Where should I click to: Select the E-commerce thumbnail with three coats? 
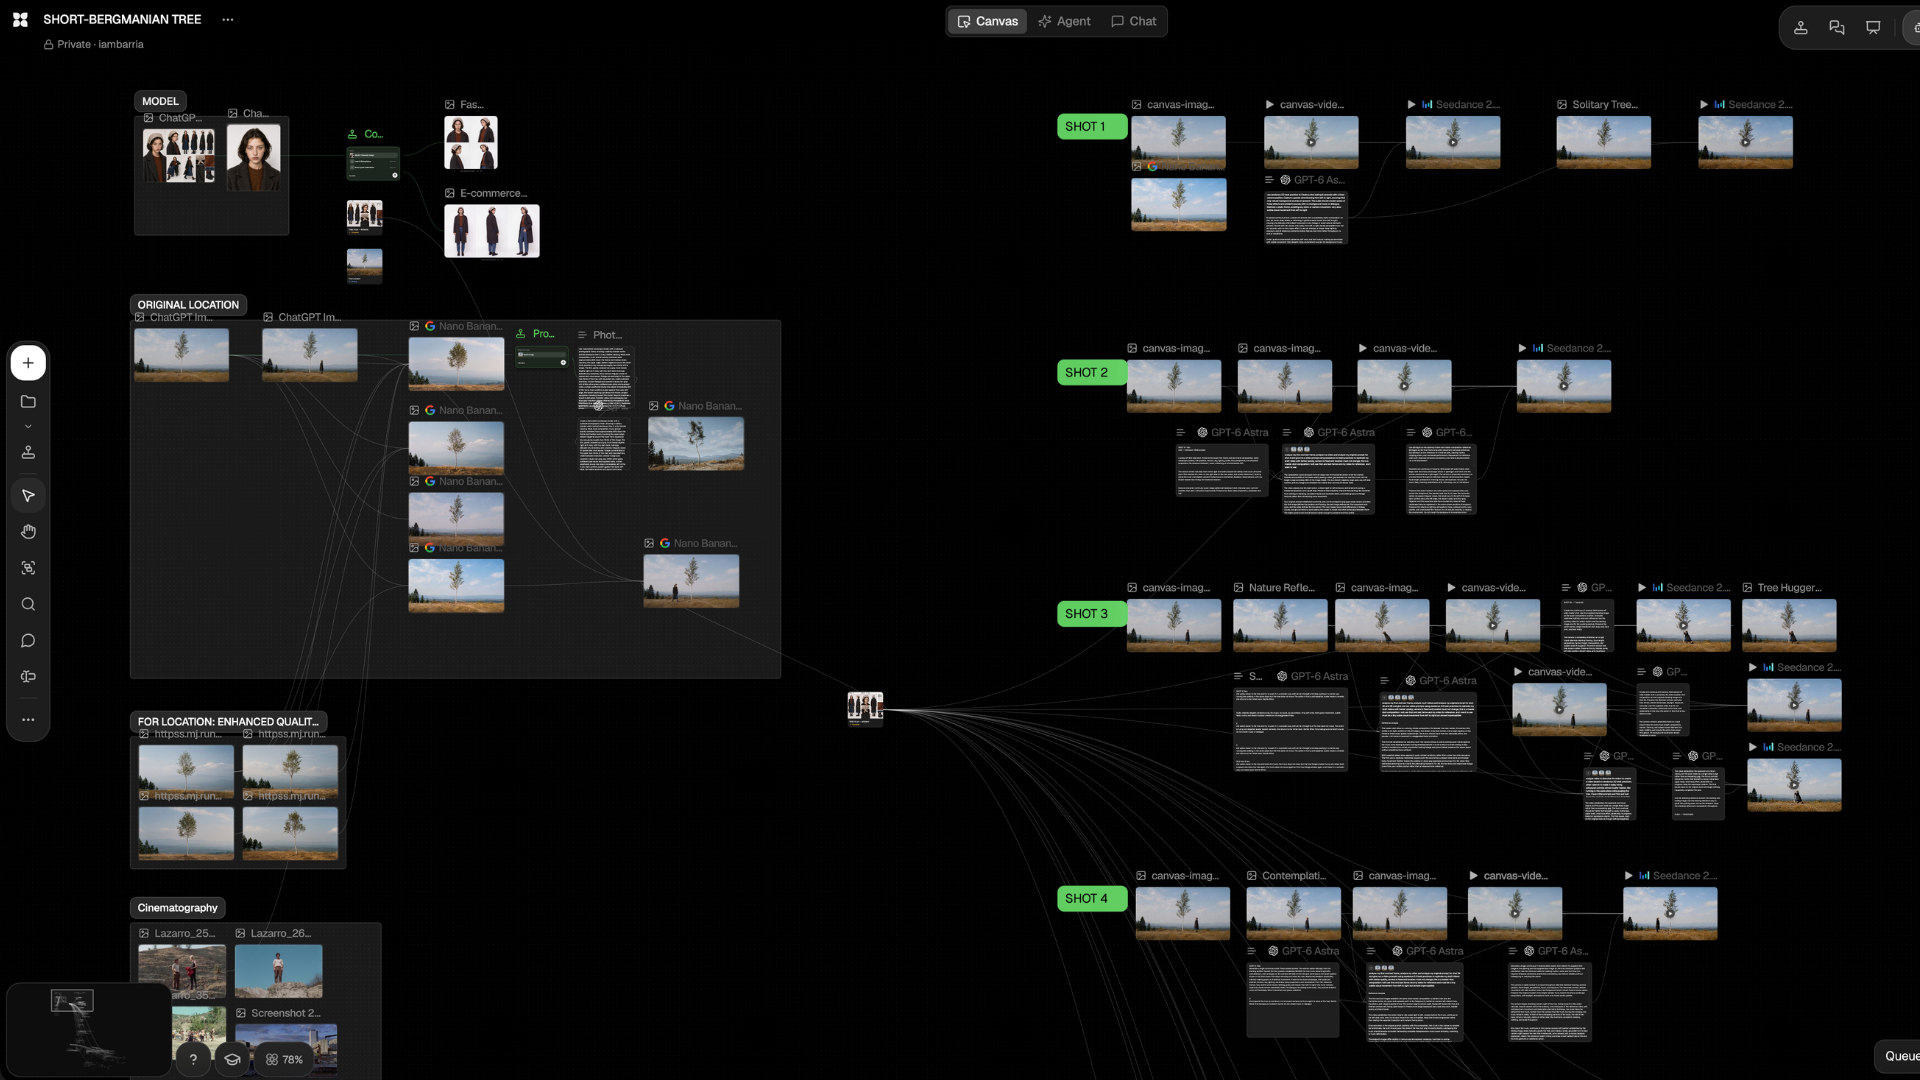pos(492,231)
